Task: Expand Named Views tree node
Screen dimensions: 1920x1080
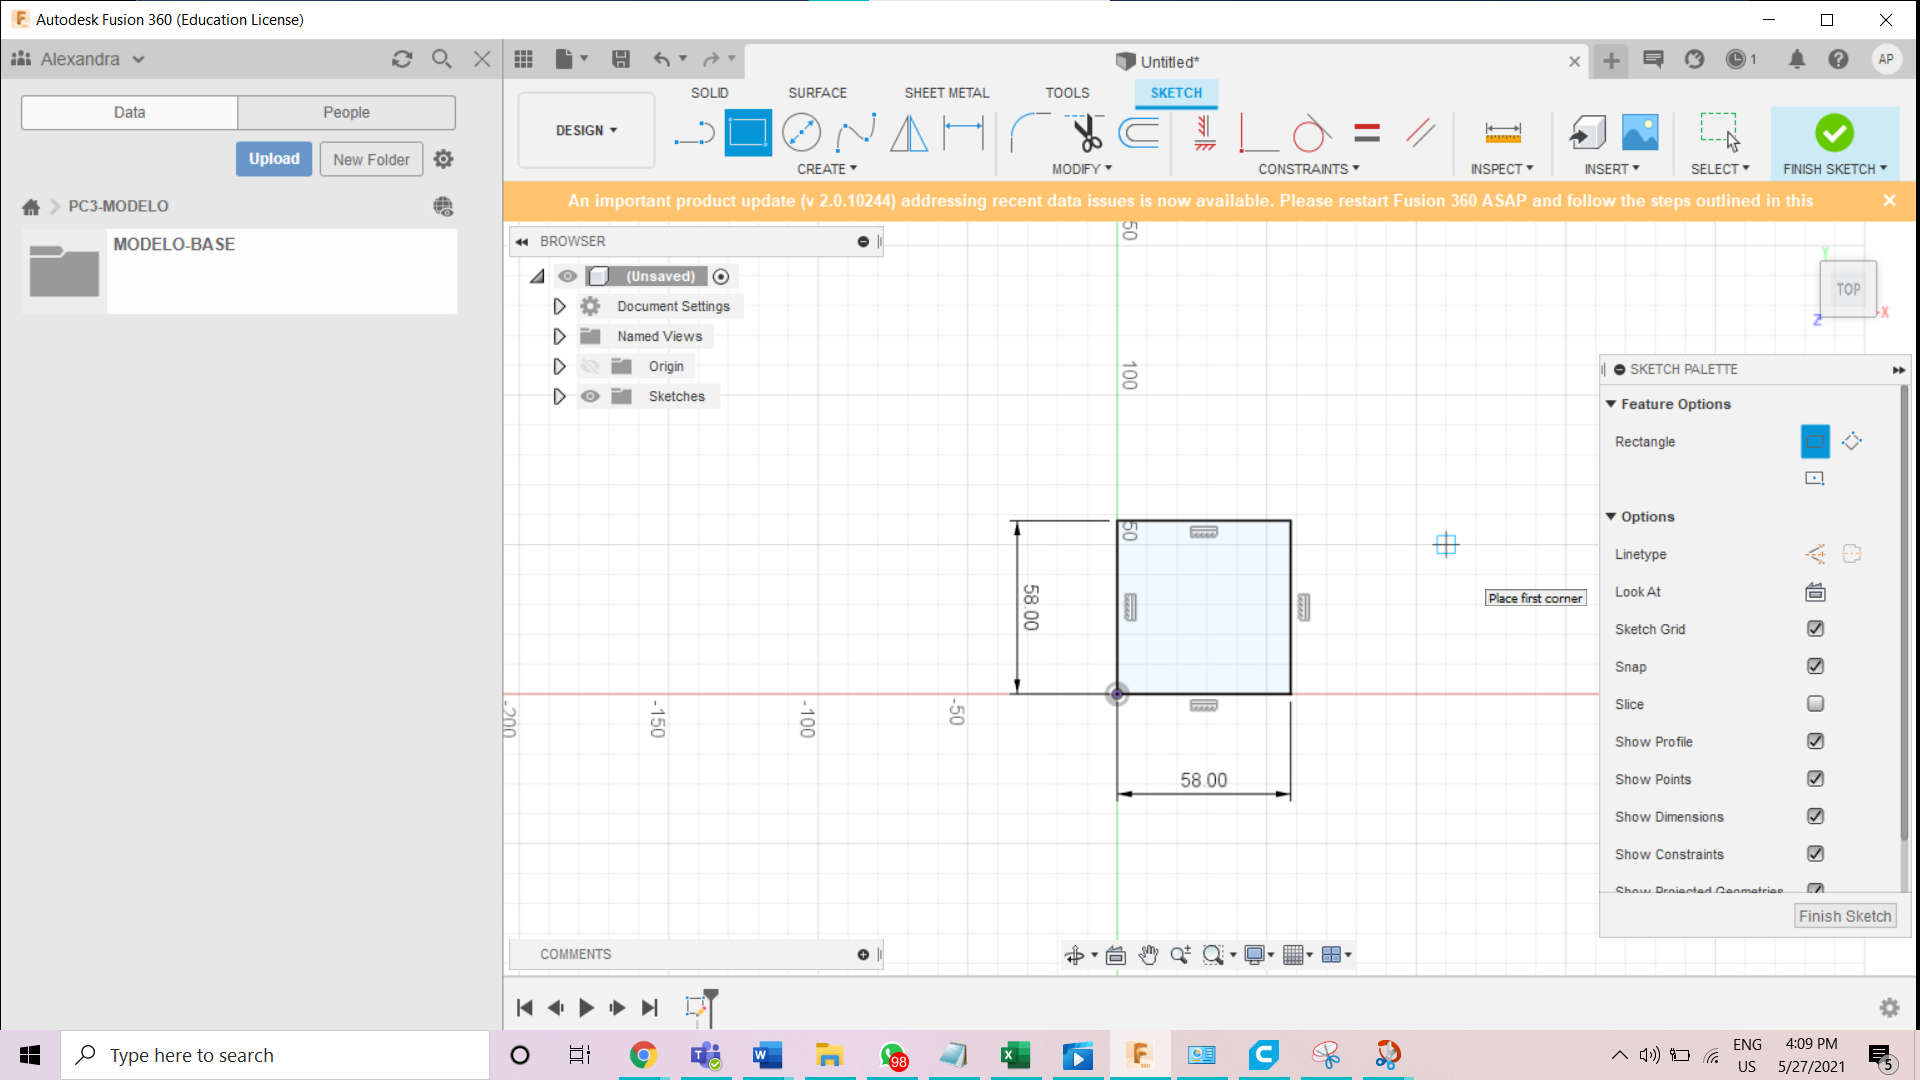Action: click(x=559, y=336)
